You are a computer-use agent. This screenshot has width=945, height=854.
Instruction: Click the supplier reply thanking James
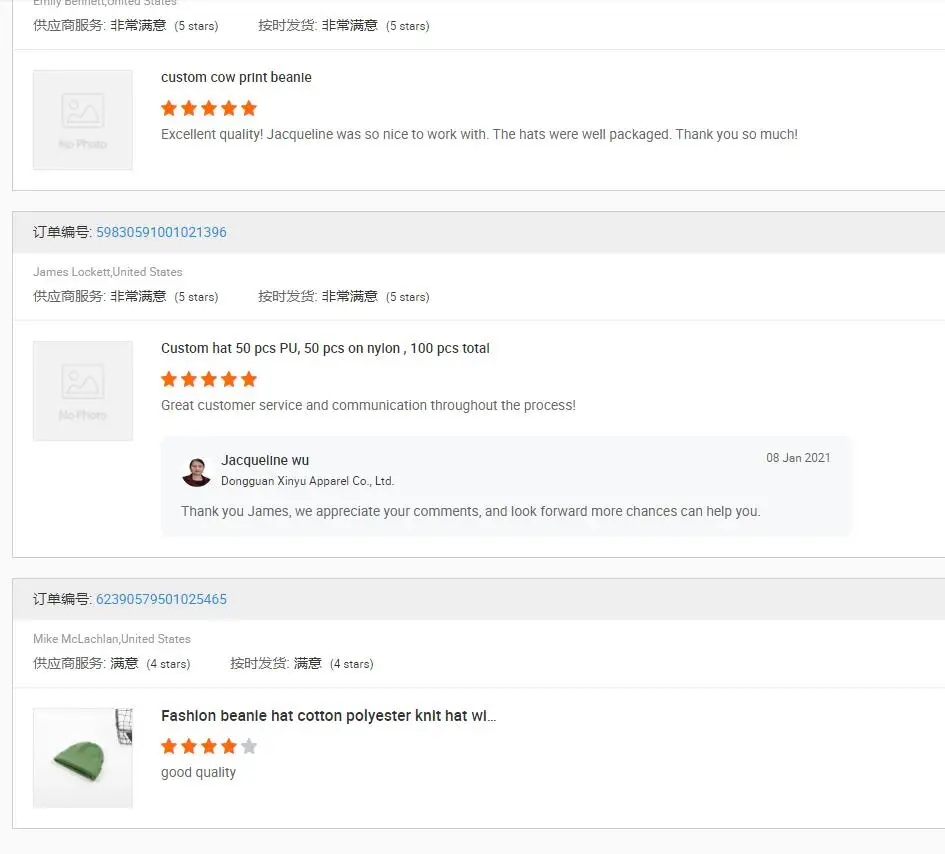(470, 511)
